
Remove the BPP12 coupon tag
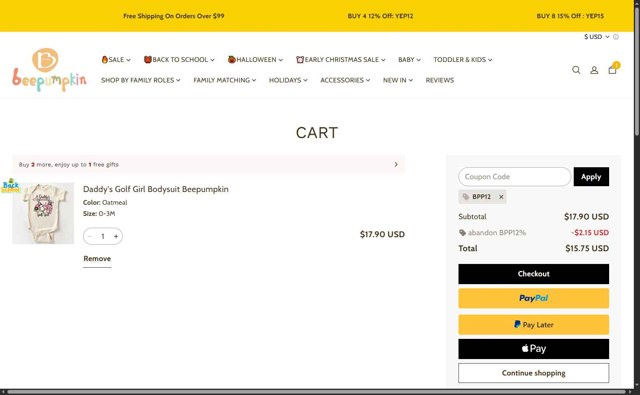click(501, 197)
